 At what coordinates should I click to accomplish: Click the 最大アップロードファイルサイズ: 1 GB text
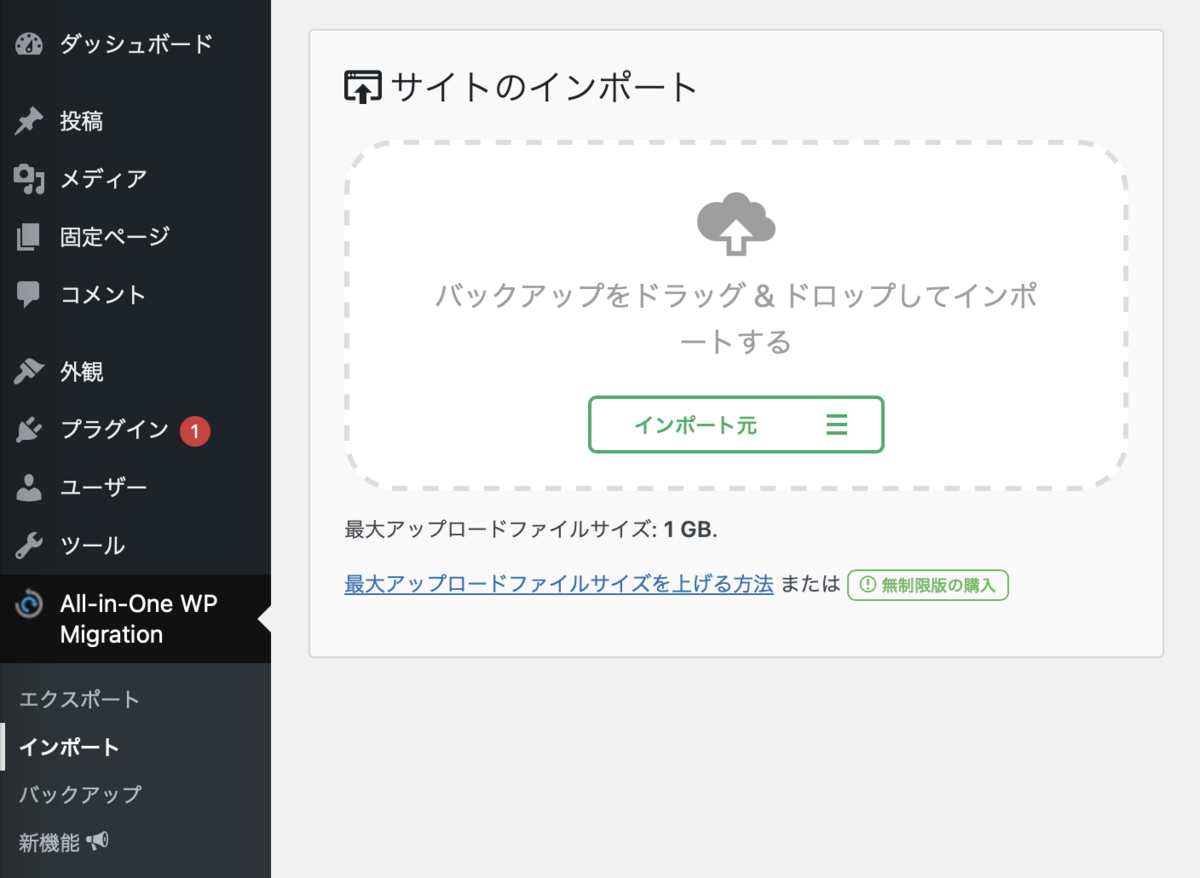(531, 530)
